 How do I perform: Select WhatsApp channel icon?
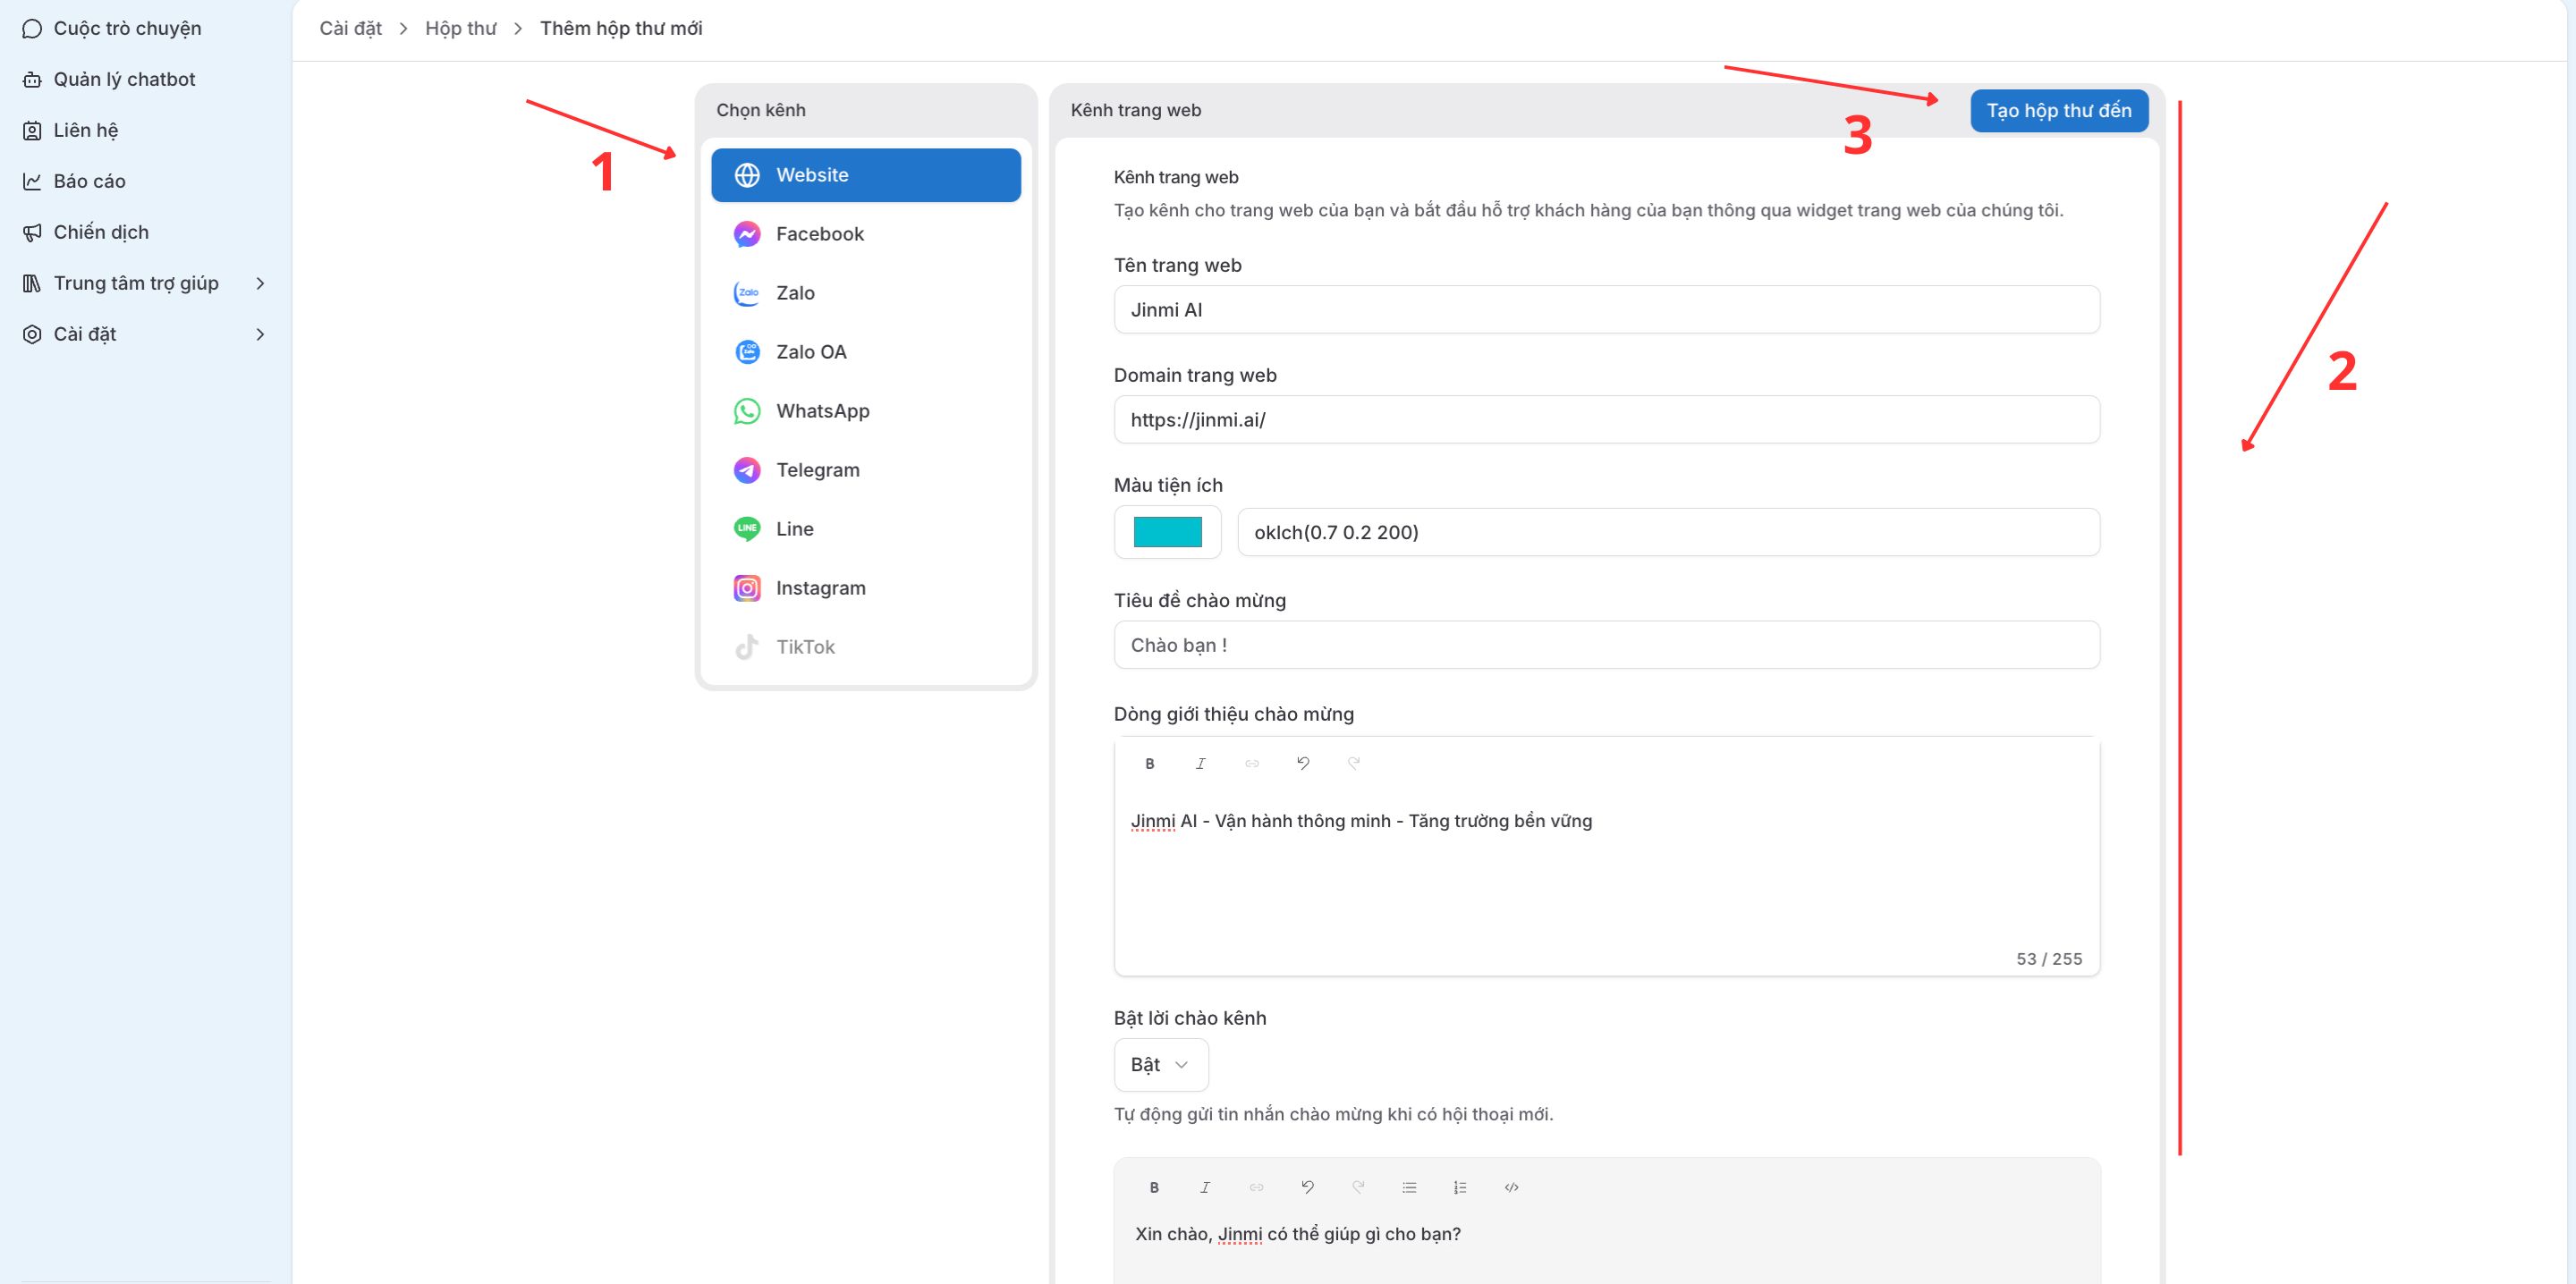click(x=747, y=411)
